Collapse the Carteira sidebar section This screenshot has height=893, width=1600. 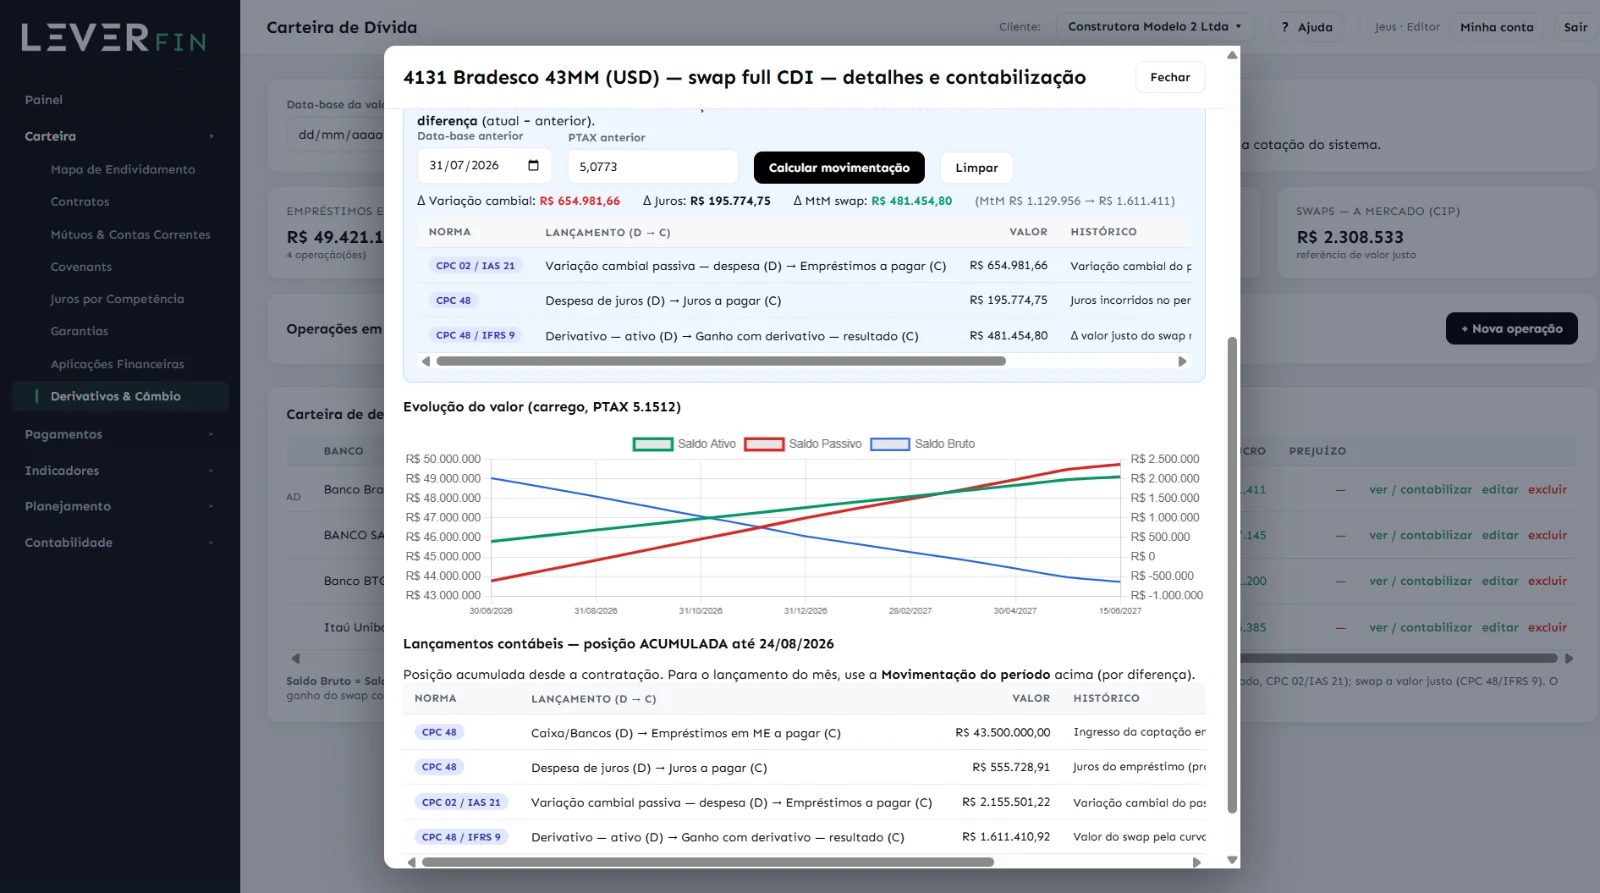[x=120, y=136]
